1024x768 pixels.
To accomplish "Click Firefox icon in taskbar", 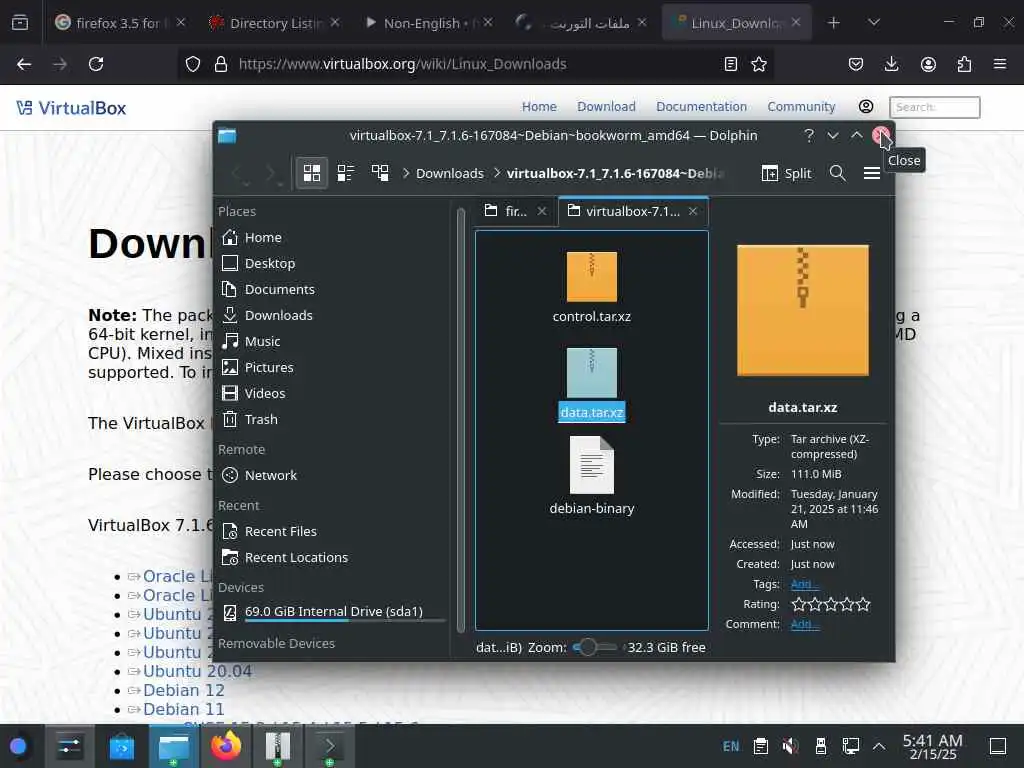I will click(x=226, y=746).
